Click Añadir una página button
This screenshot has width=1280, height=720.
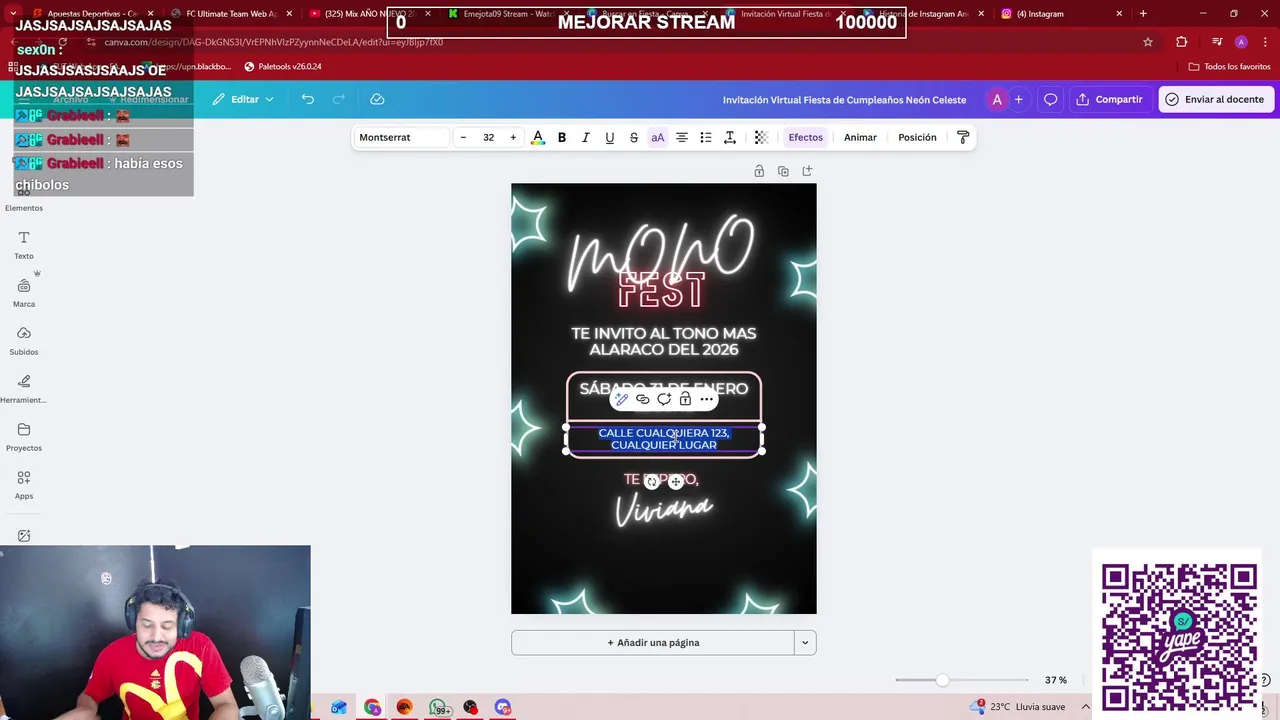pyautogui.click(x=653, y=643)
